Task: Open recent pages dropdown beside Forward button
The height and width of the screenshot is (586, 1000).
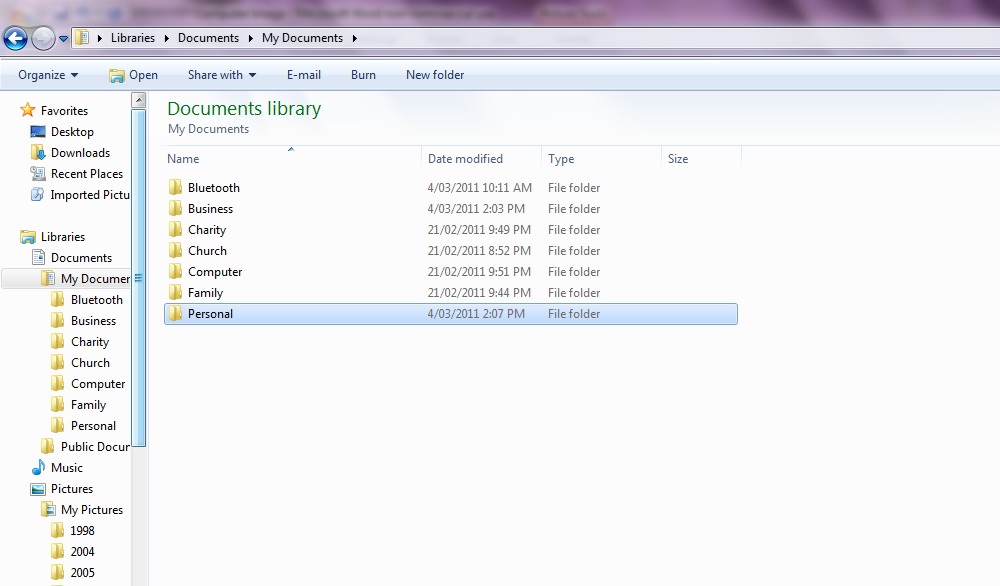Action: click(64, 39)
